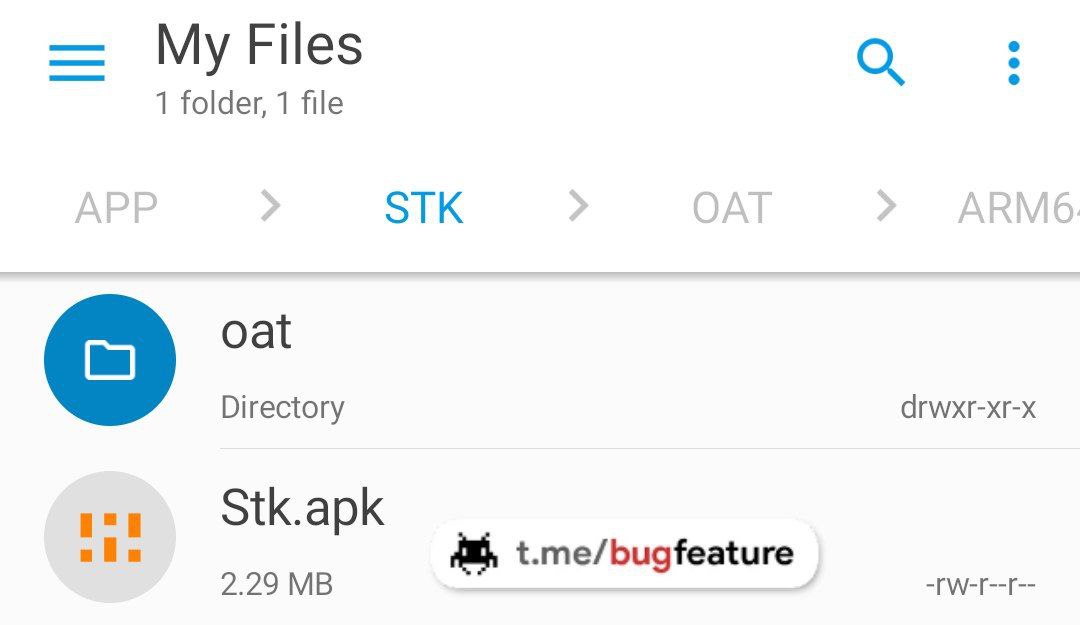Tap the search magnifier icon

(881, 64)
